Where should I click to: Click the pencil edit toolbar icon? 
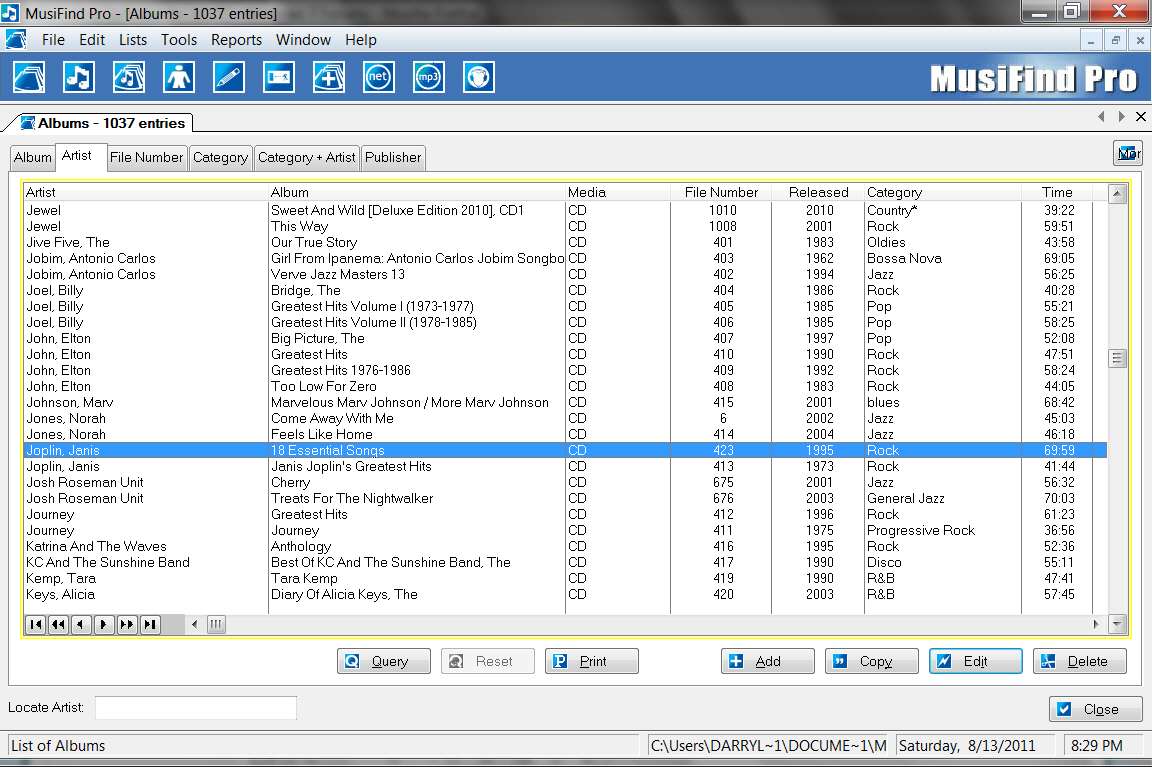(x=228, y=77)
